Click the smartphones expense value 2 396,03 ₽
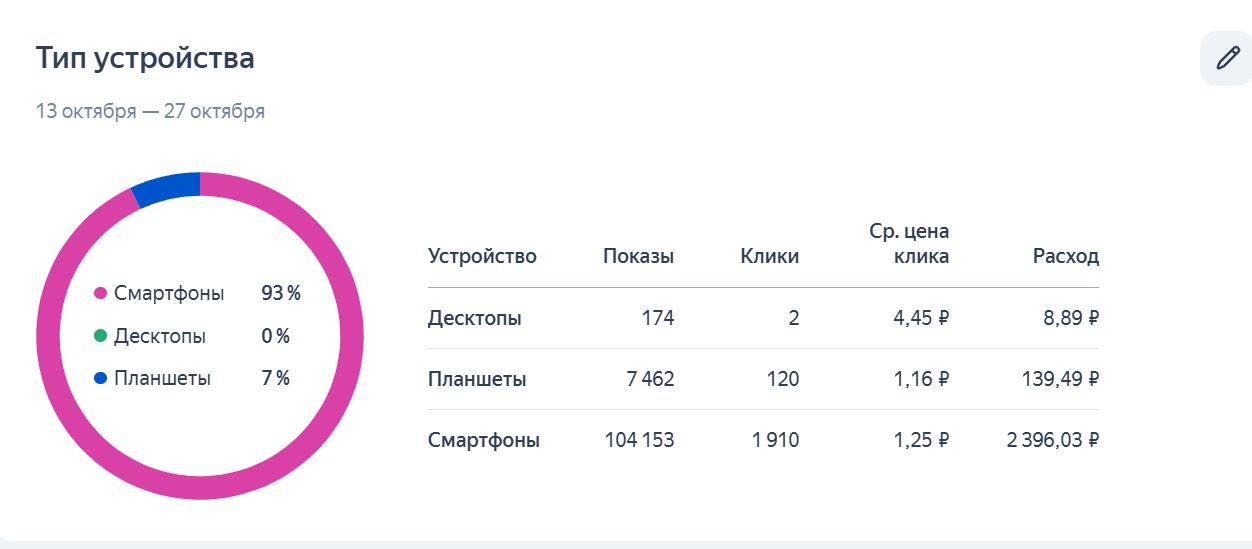 (x=1052, y=440)
